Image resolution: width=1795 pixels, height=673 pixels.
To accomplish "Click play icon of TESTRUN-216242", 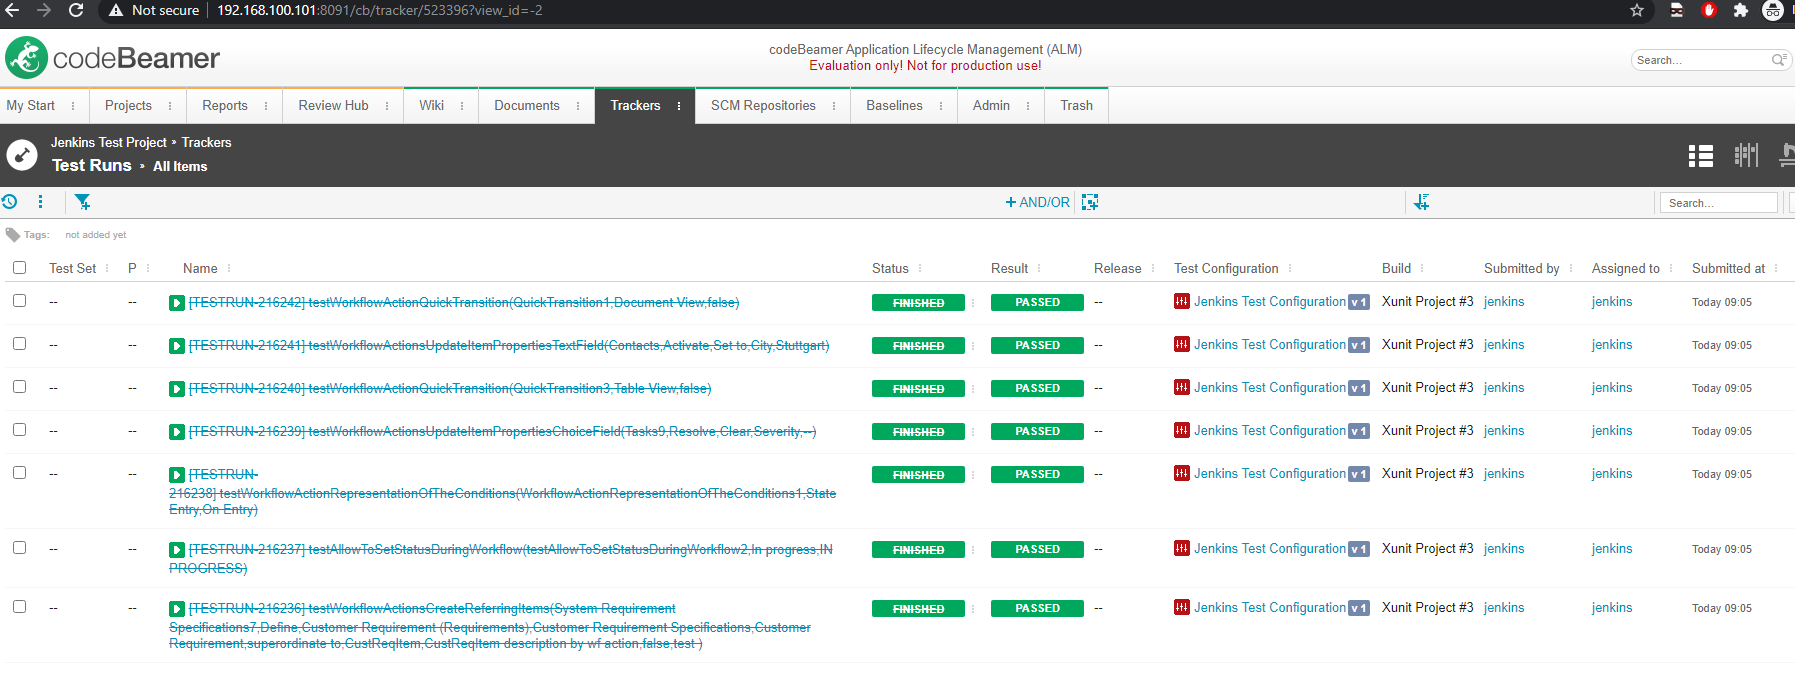I will (177, 303).
